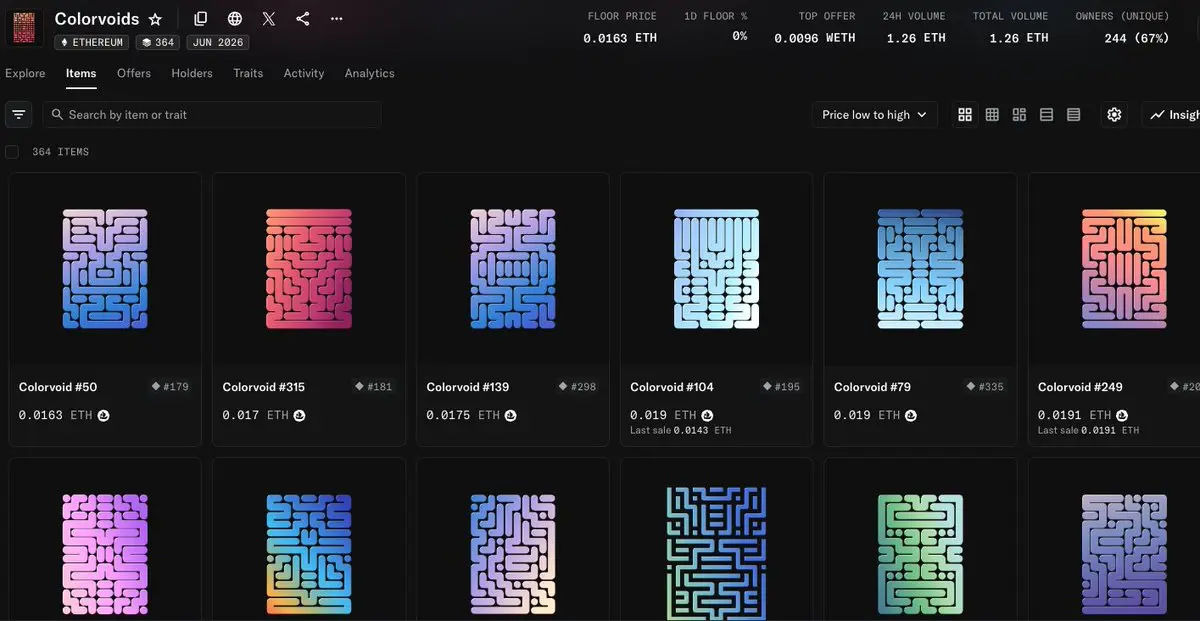Click the Owners 244 (67%) stat
Image resolution: width=1200 pixels, height=621 pixels.
click(x=1122, y=28)
